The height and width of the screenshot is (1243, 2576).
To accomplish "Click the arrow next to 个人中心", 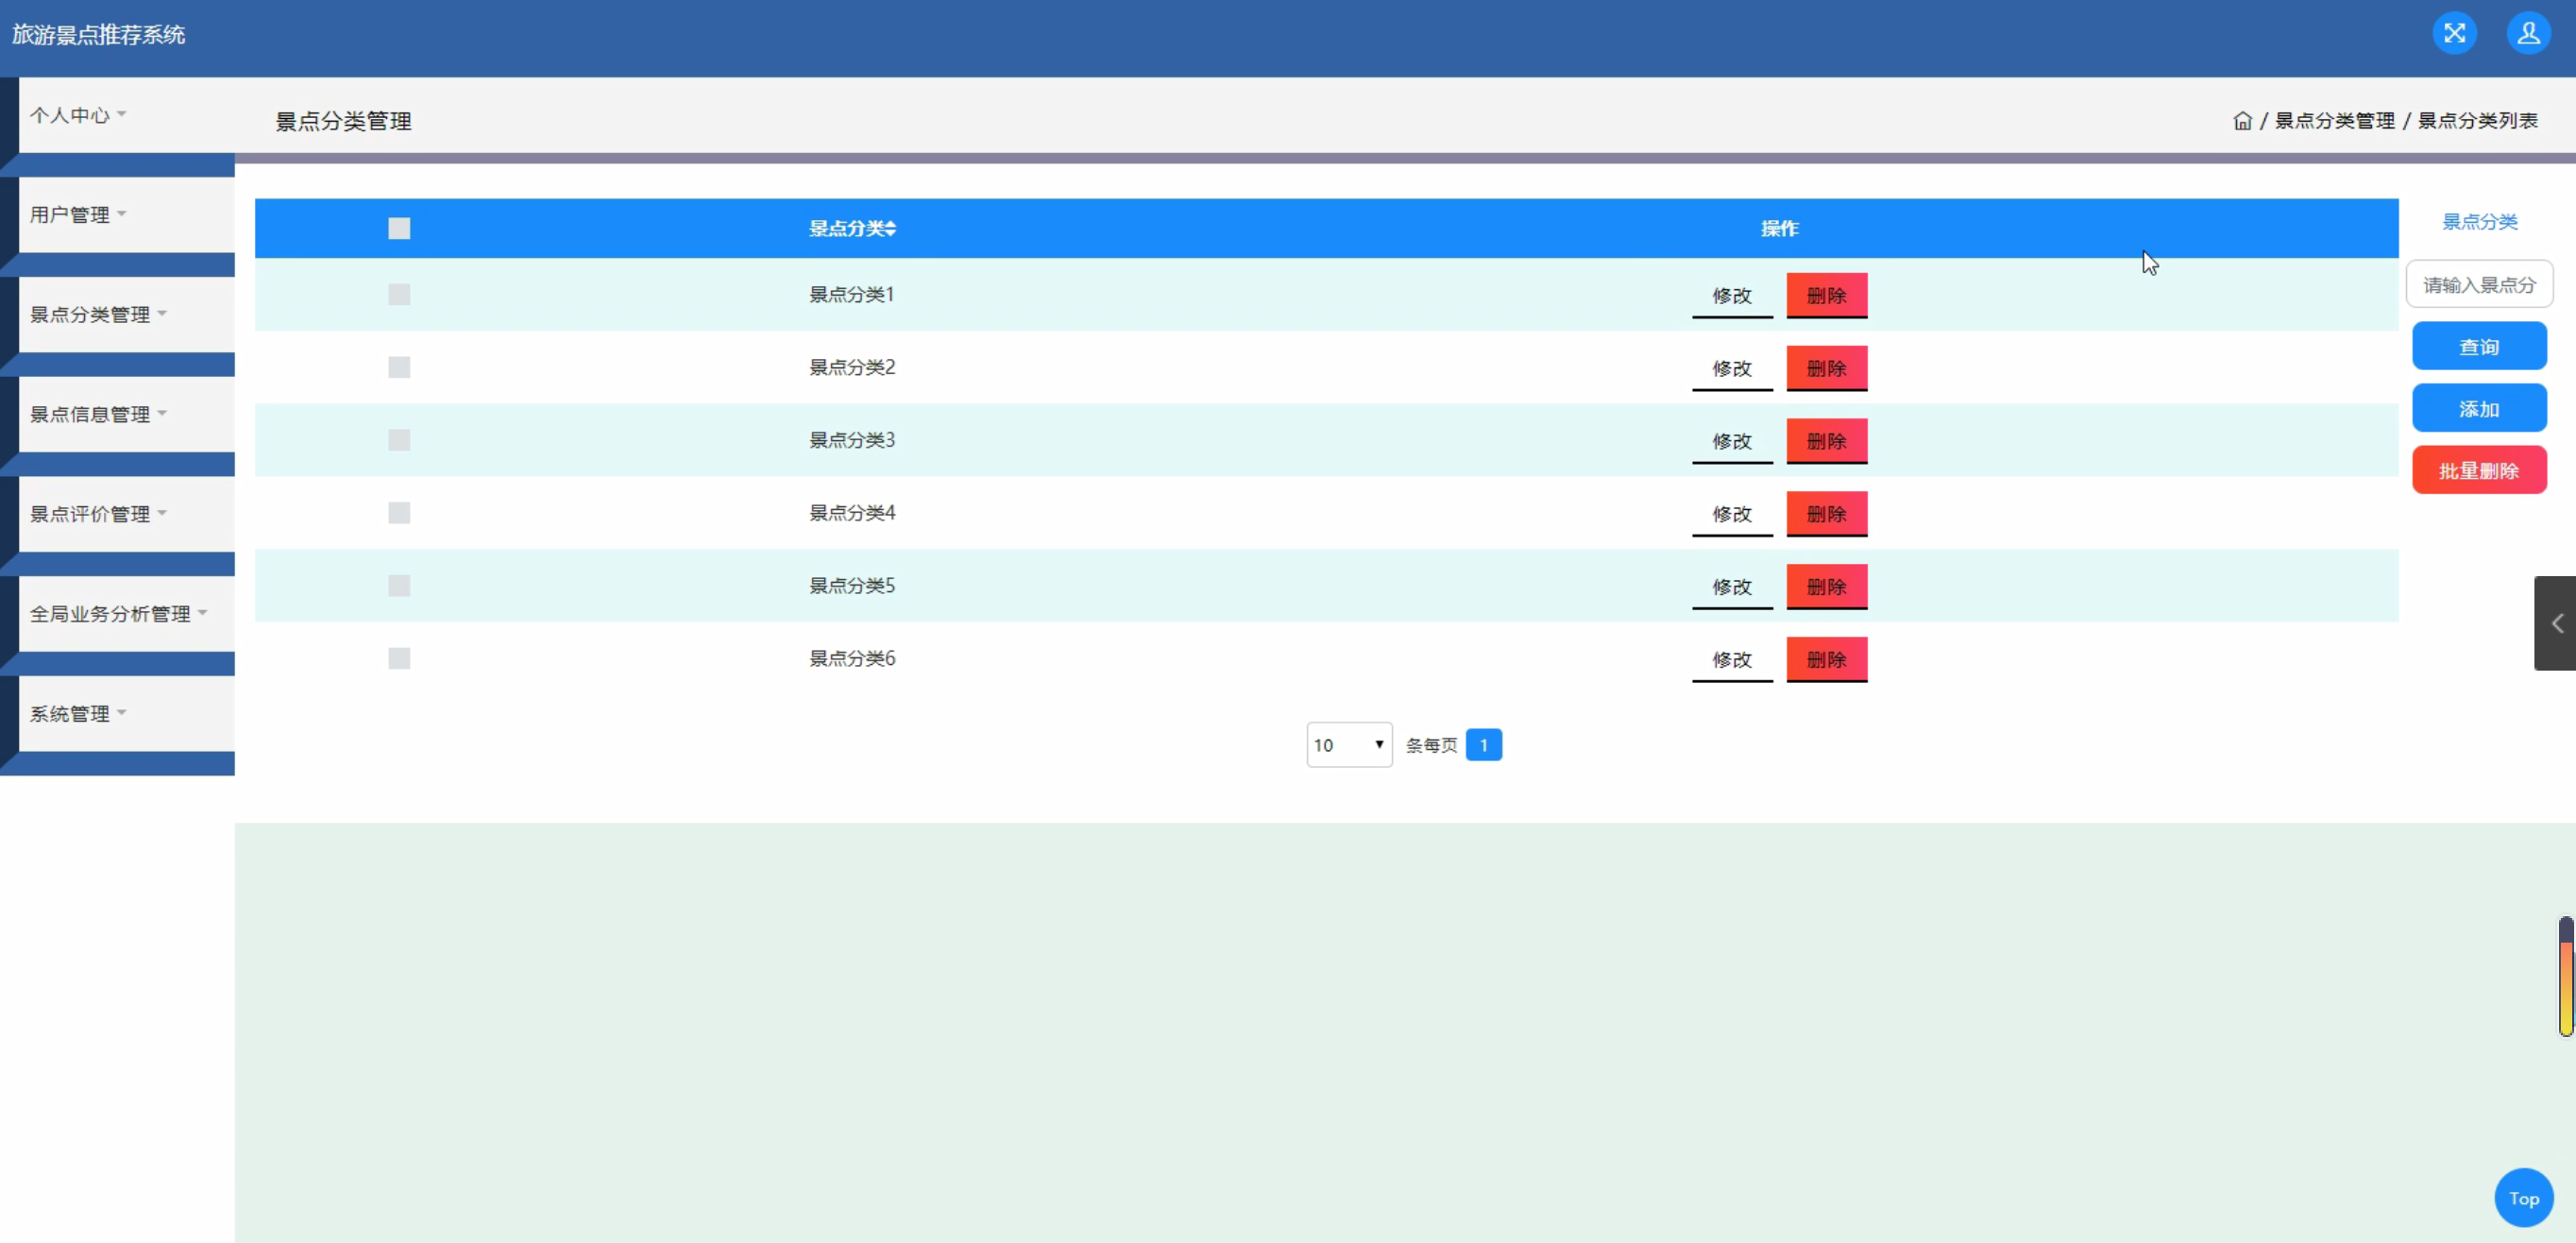I will (122, 114).
